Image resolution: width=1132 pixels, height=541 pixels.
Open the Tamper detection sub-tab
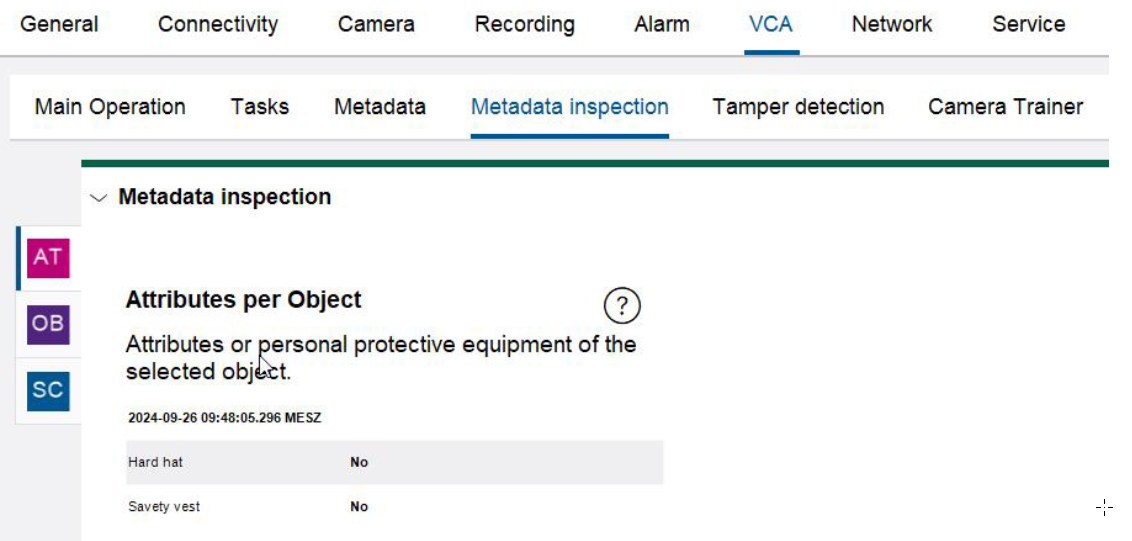[798, 107]
